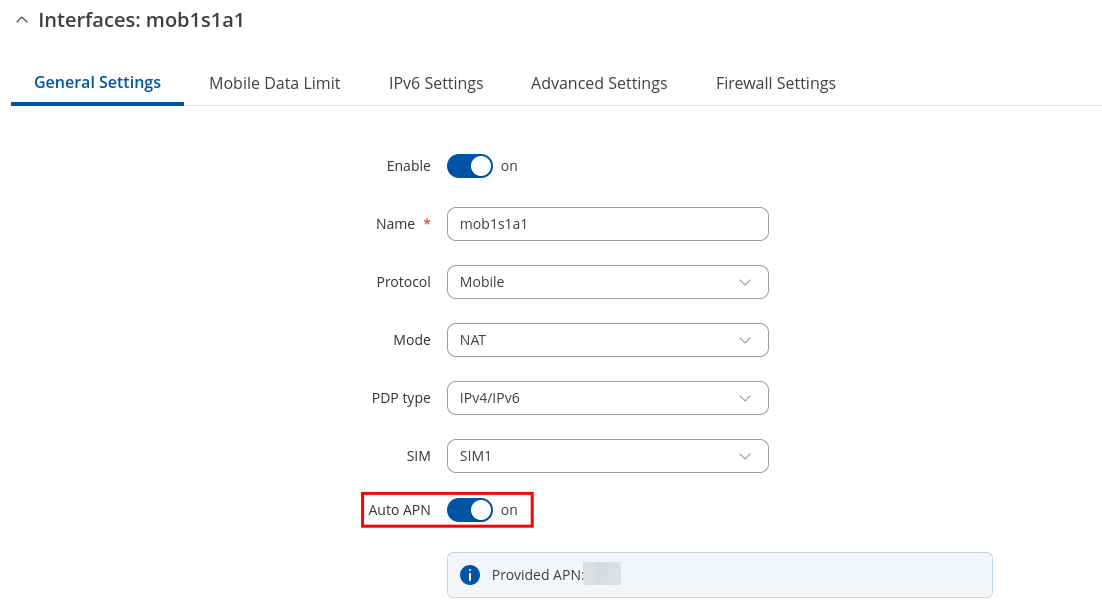Select the Advanced Settings tab

(599, 84)
